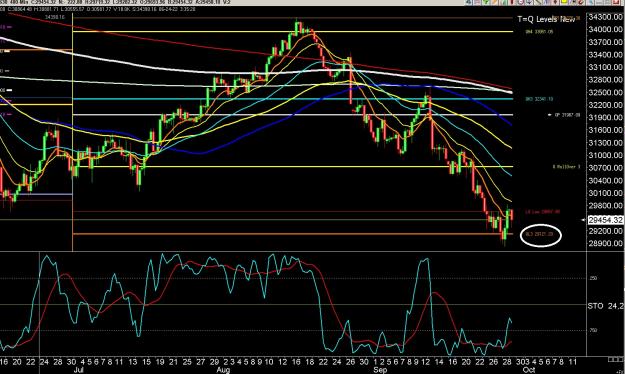Click the 32800.00 price axis label
The width and height of the screenshot is (625, 374).
605,80
